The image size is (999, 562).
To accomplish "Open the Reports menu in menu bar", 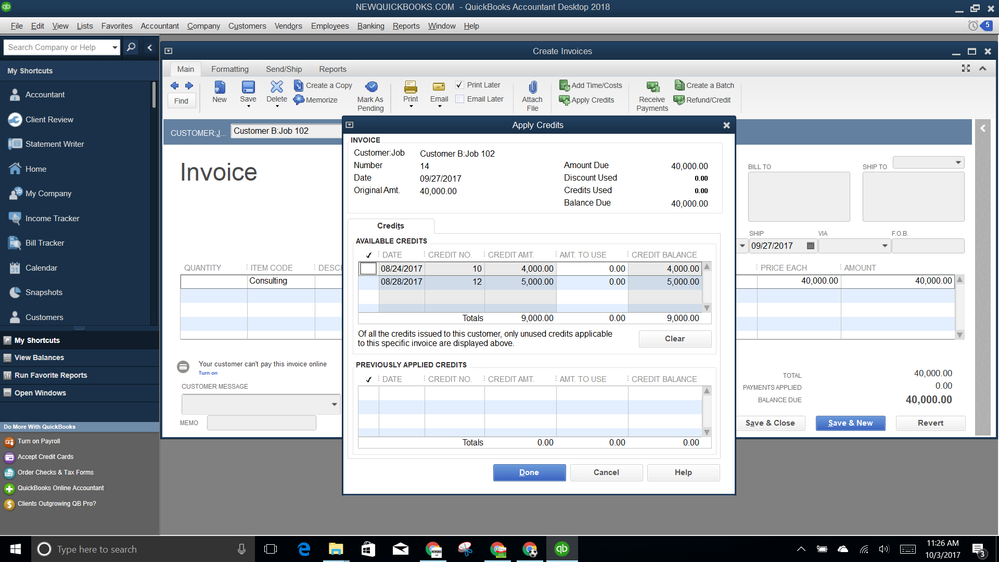I will pyautogui.click(x=406, y=26).
